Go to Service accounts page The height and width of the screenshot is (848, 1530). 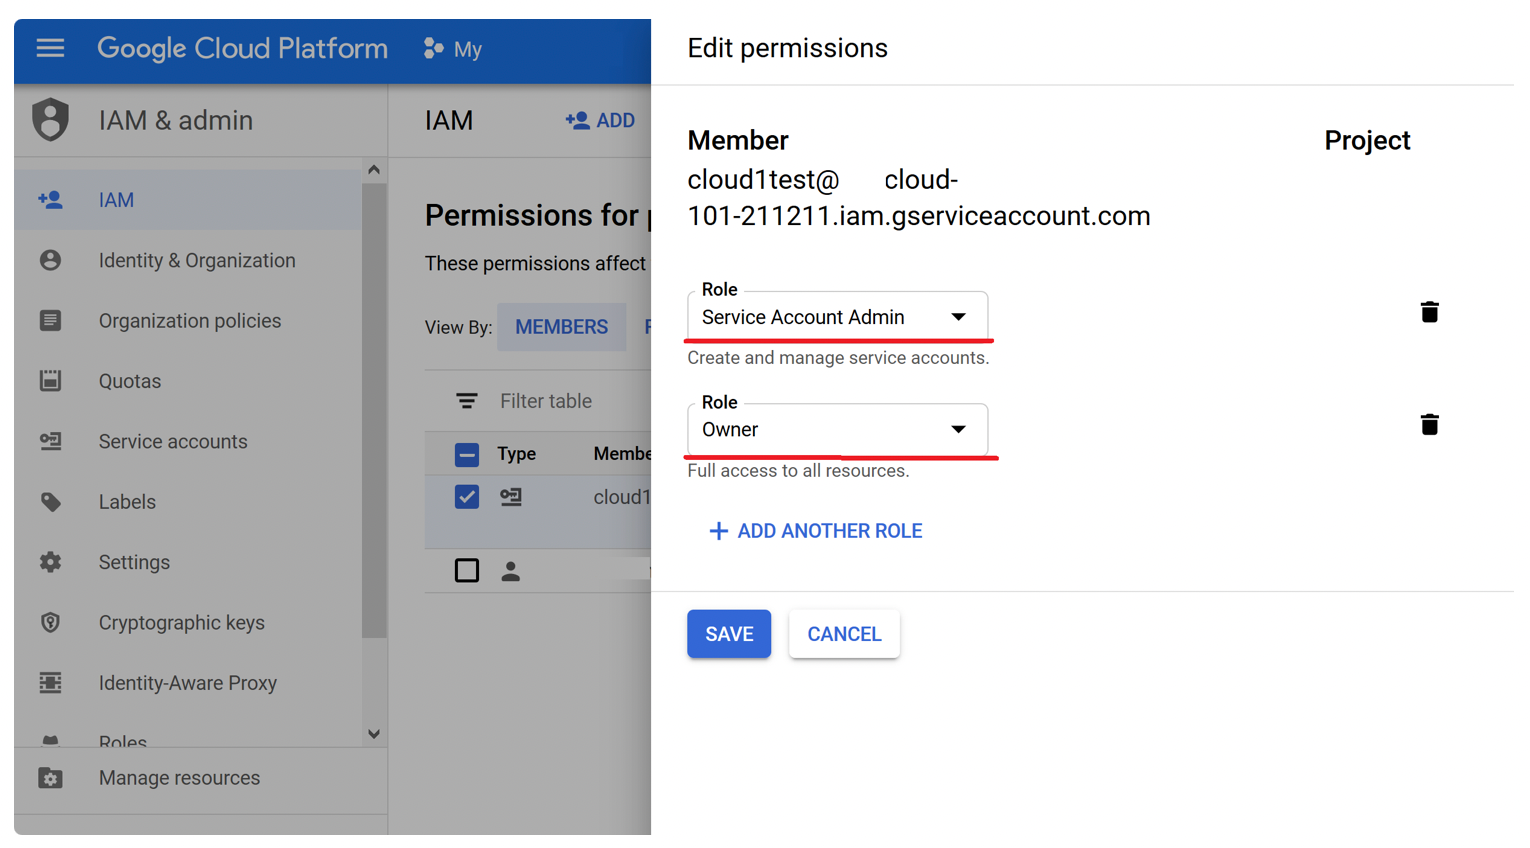coord(188,441)
